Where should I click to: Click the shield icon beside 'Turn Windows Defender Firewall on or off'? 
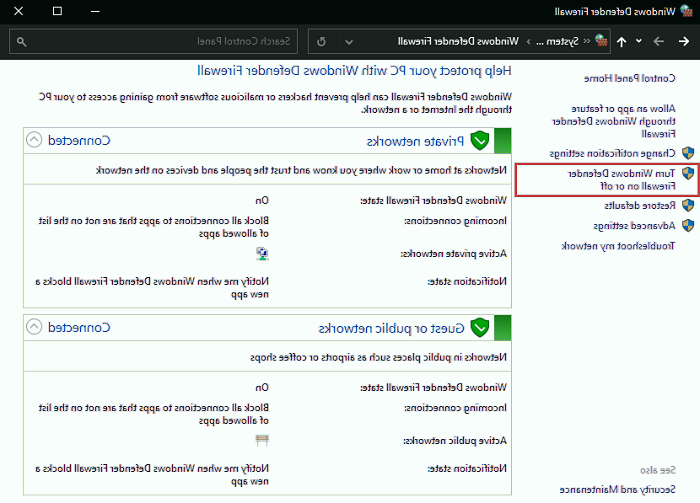pyautogui.click(x=688, y=173)
